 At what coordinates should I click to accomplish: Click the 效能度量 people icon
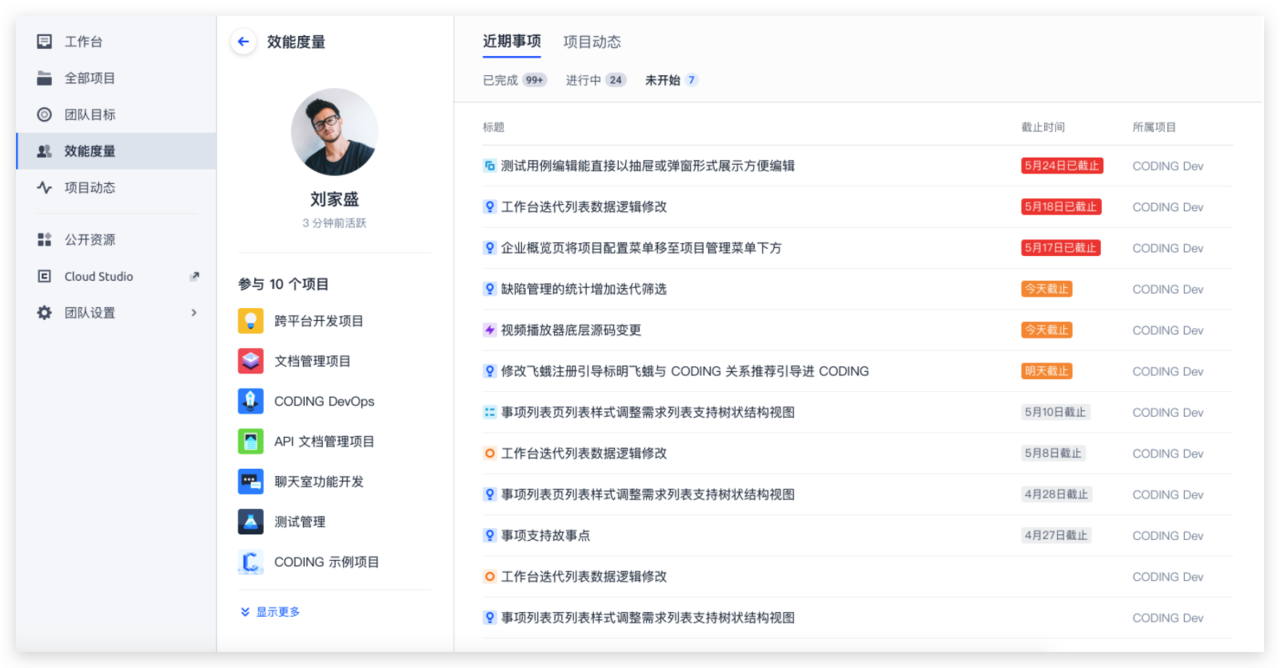44,151
